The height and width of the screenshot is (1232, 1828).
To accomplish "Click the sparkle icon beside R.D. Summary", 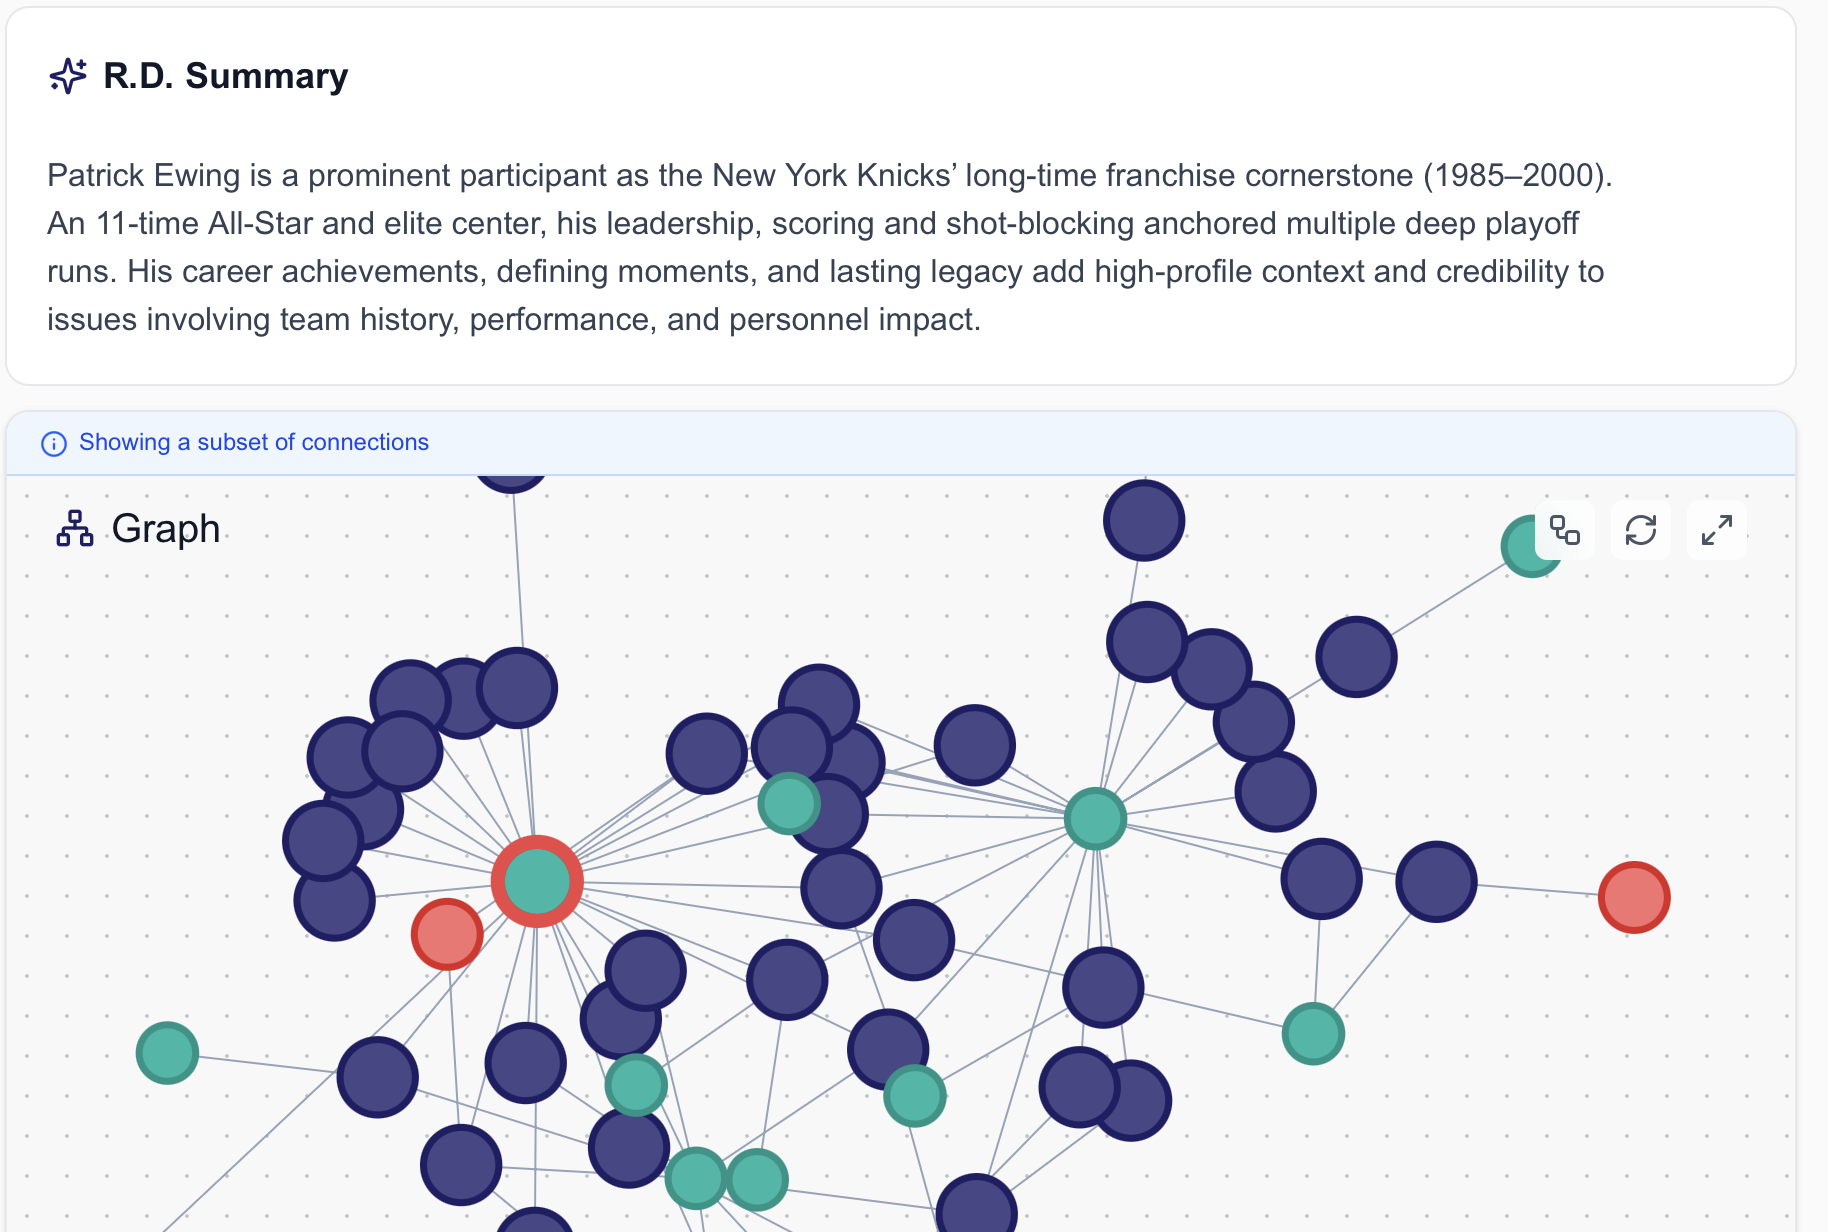I will (68, 75).
